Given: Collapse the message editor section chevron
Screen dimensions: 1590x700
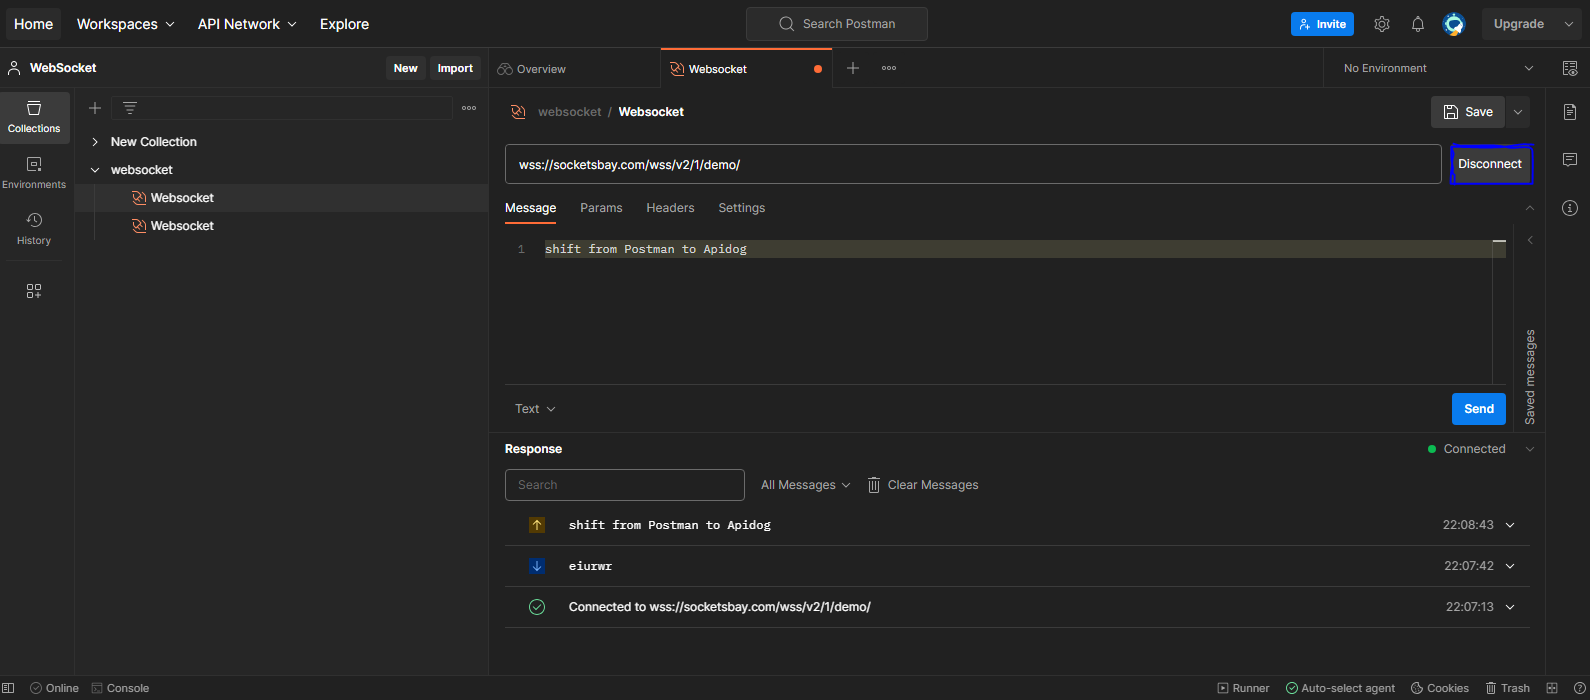Looking at the screenshot, I should (x=1529, y=208).
